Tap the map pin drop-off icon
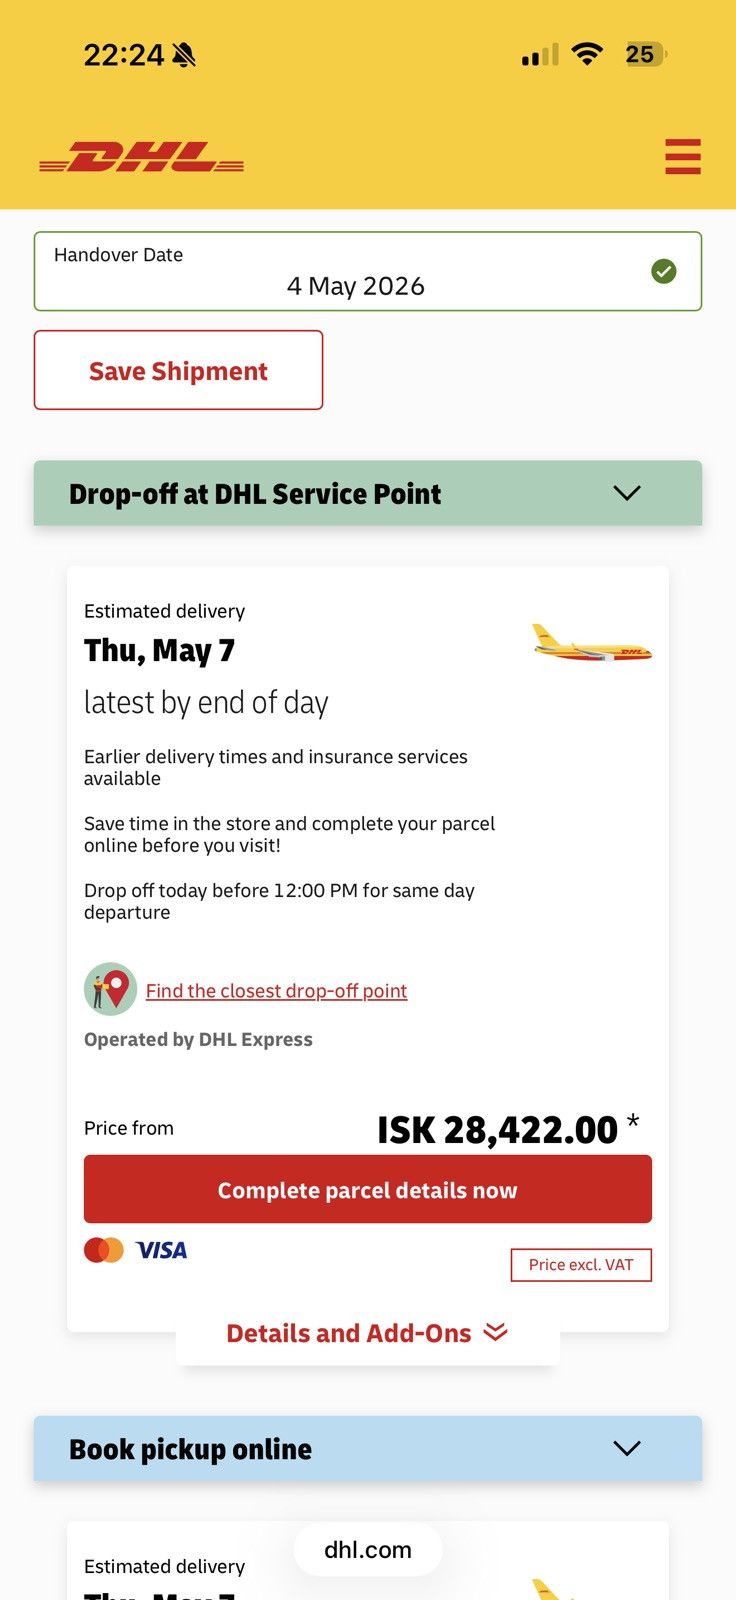Image resolution: width=736 pixels, height=1600 pixels. [x=110, y=989]
